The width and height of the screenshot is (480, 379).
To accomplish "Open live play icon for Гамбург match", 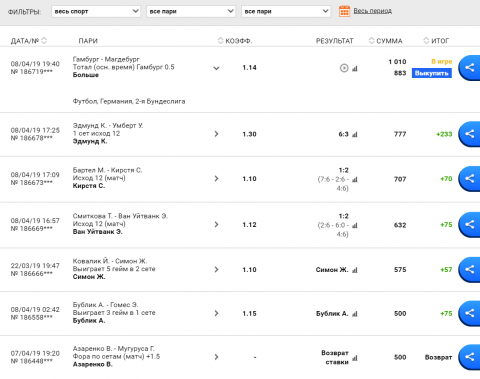I will 344,68.
